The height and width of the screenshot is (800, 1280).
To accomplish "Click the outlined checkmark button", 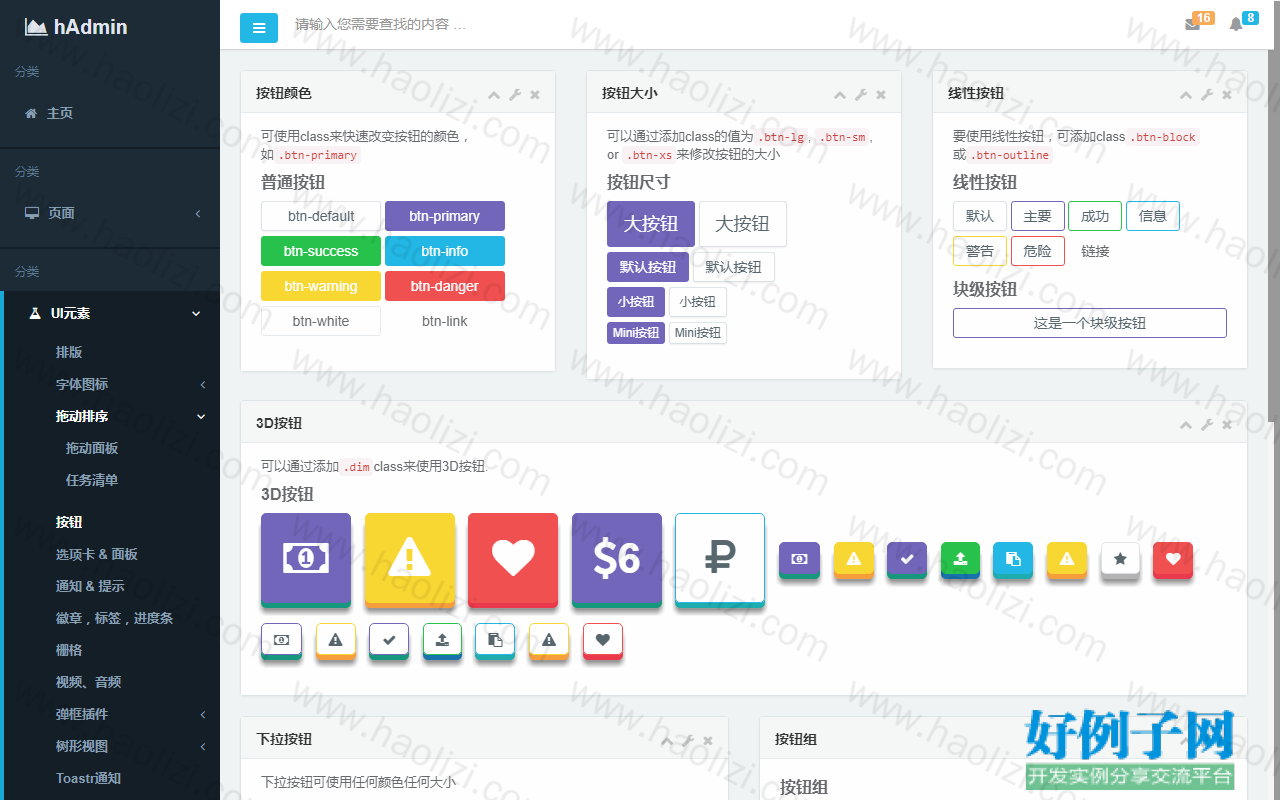I will tap(389, 641).
